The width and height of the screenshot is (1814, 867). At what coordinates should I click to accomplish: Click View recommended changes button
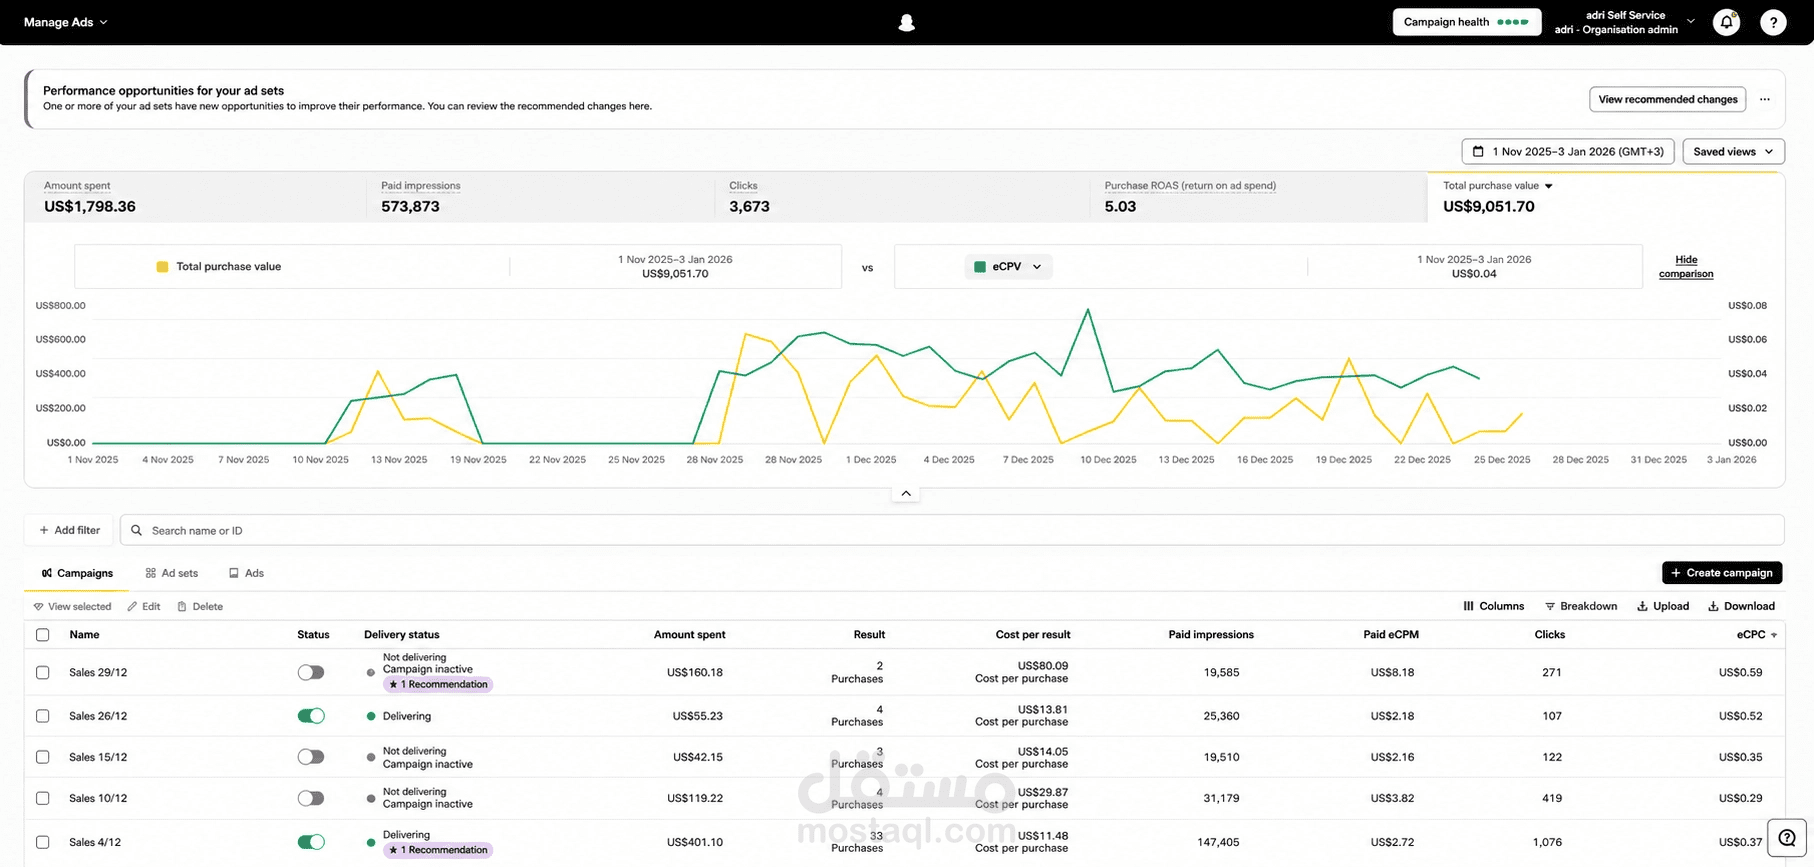[1668, 99]
